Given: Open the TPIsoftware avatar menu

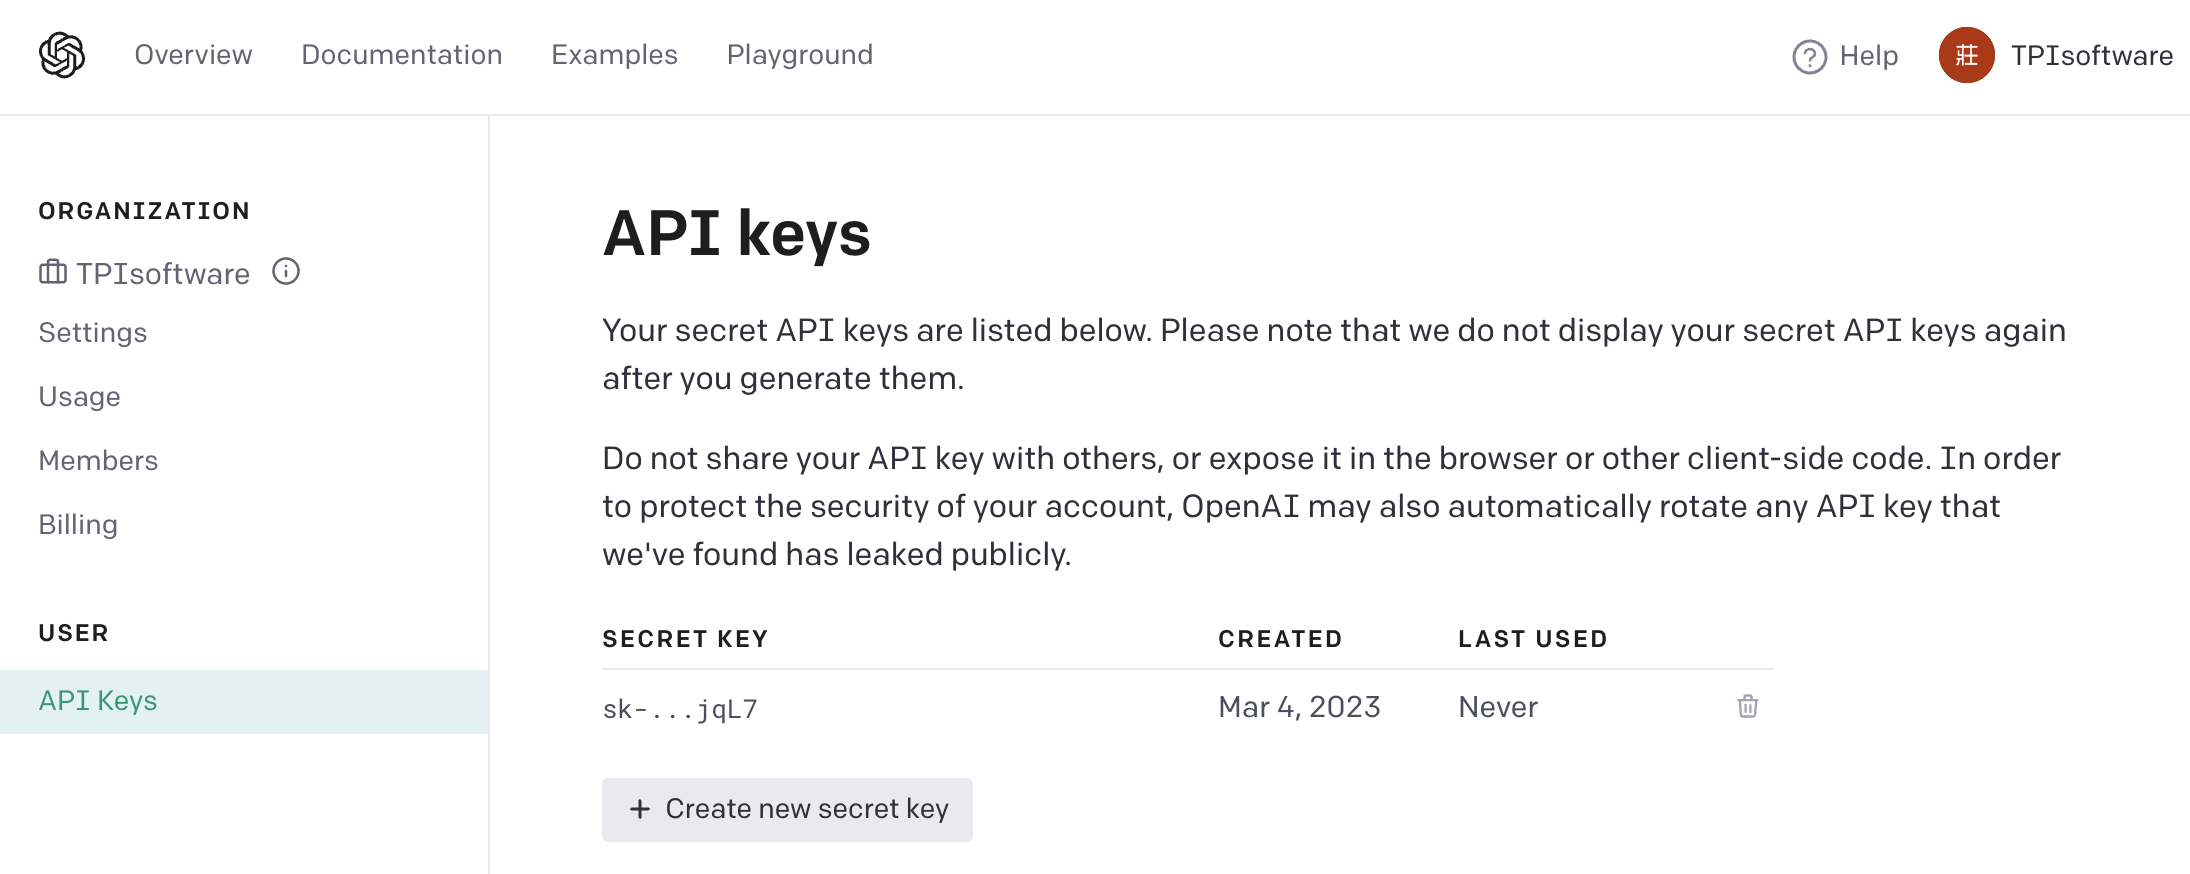Looking at the screenshot, I should coord(1966,56).
